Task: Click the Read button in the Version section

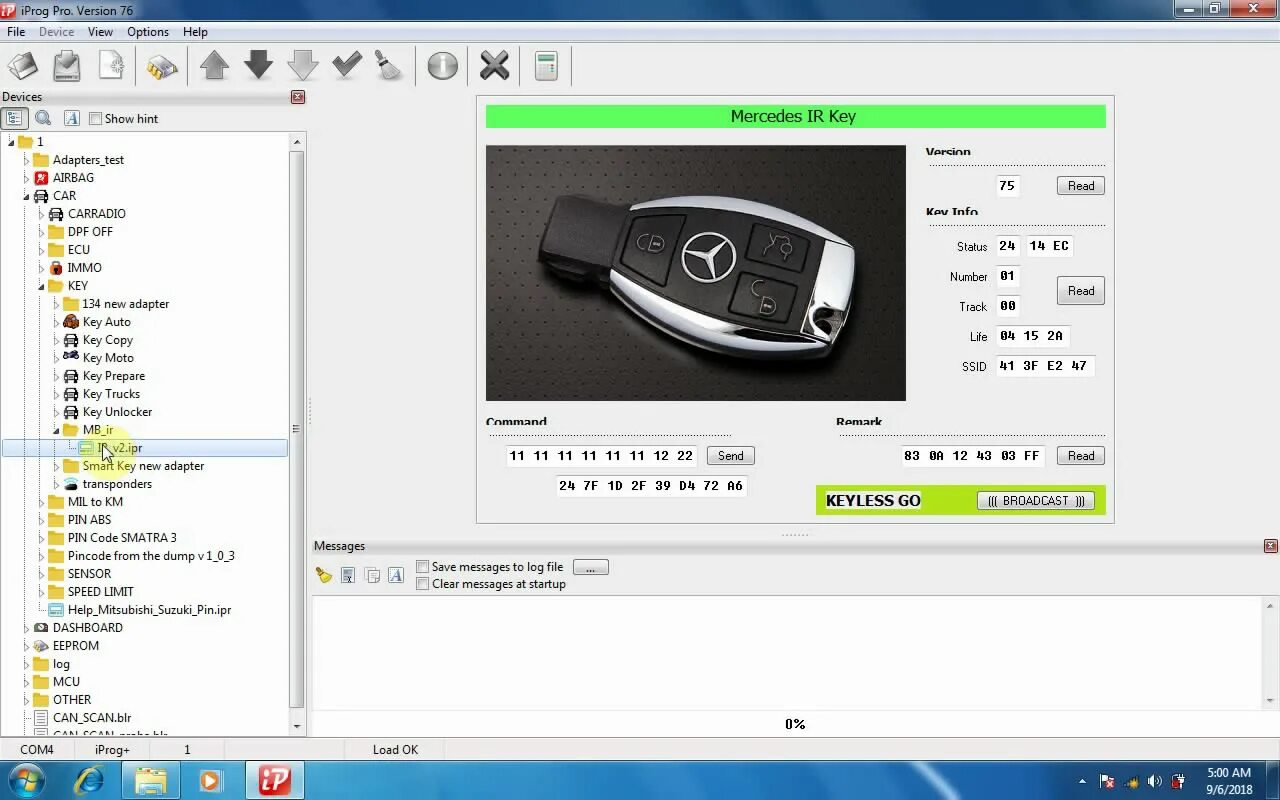Action: click(x=1081, y=186)
